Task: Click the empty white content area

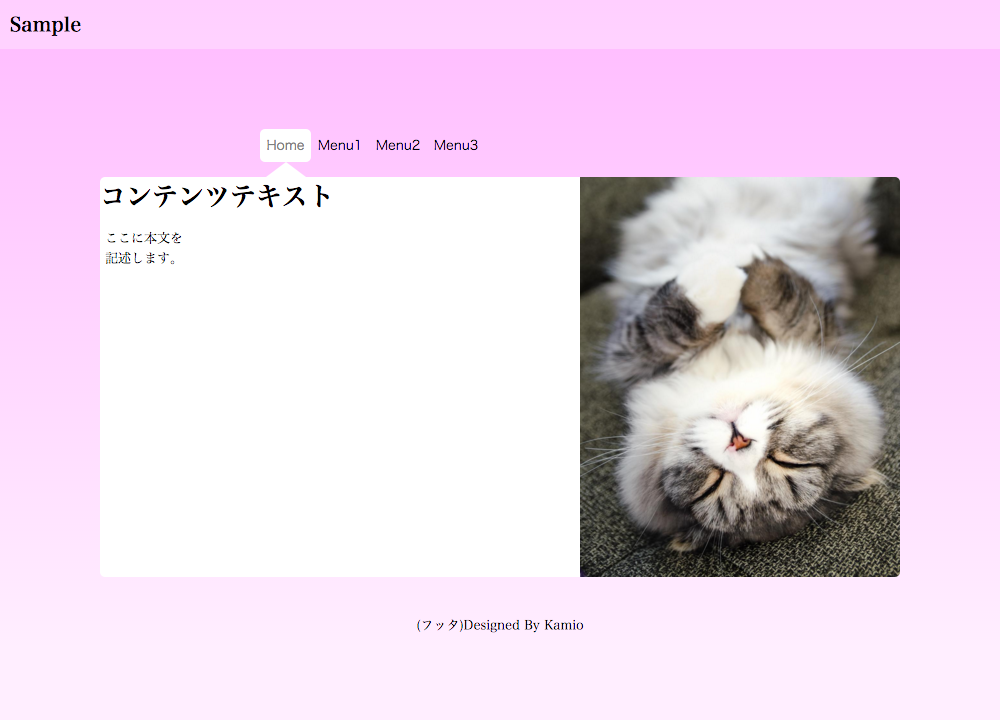Action: tap(340, 420)
